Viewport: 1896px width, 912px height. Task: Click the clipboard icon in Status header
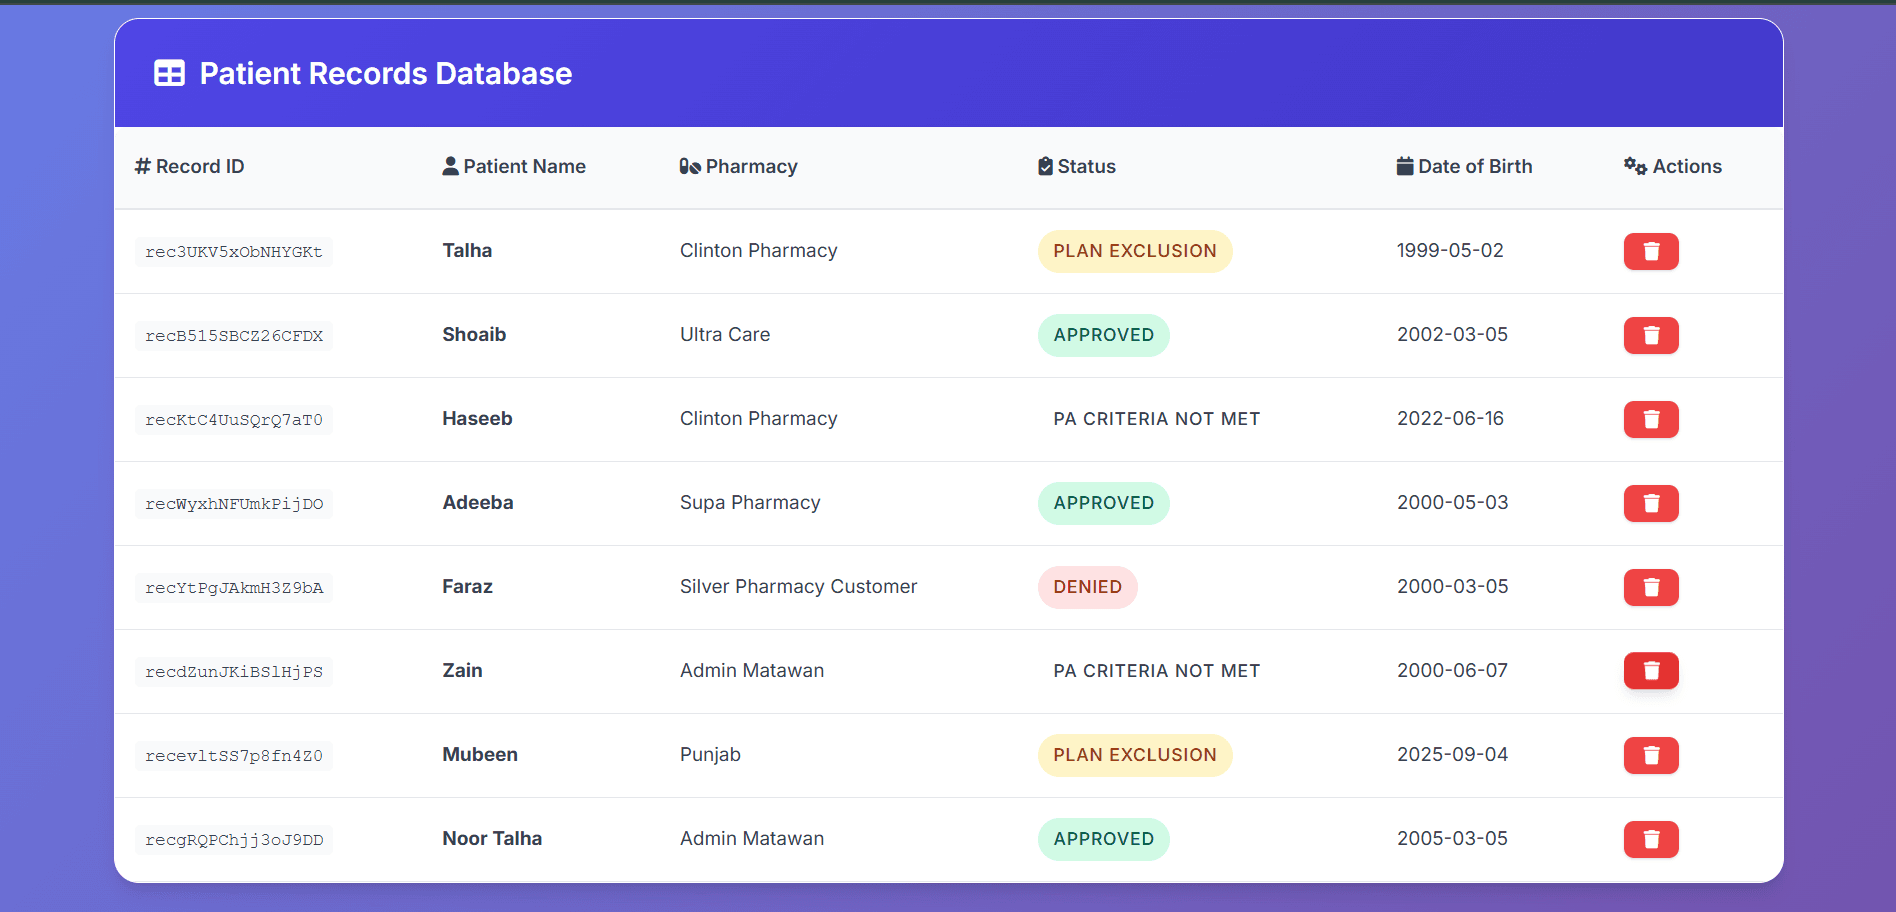tap(1045, 166)
